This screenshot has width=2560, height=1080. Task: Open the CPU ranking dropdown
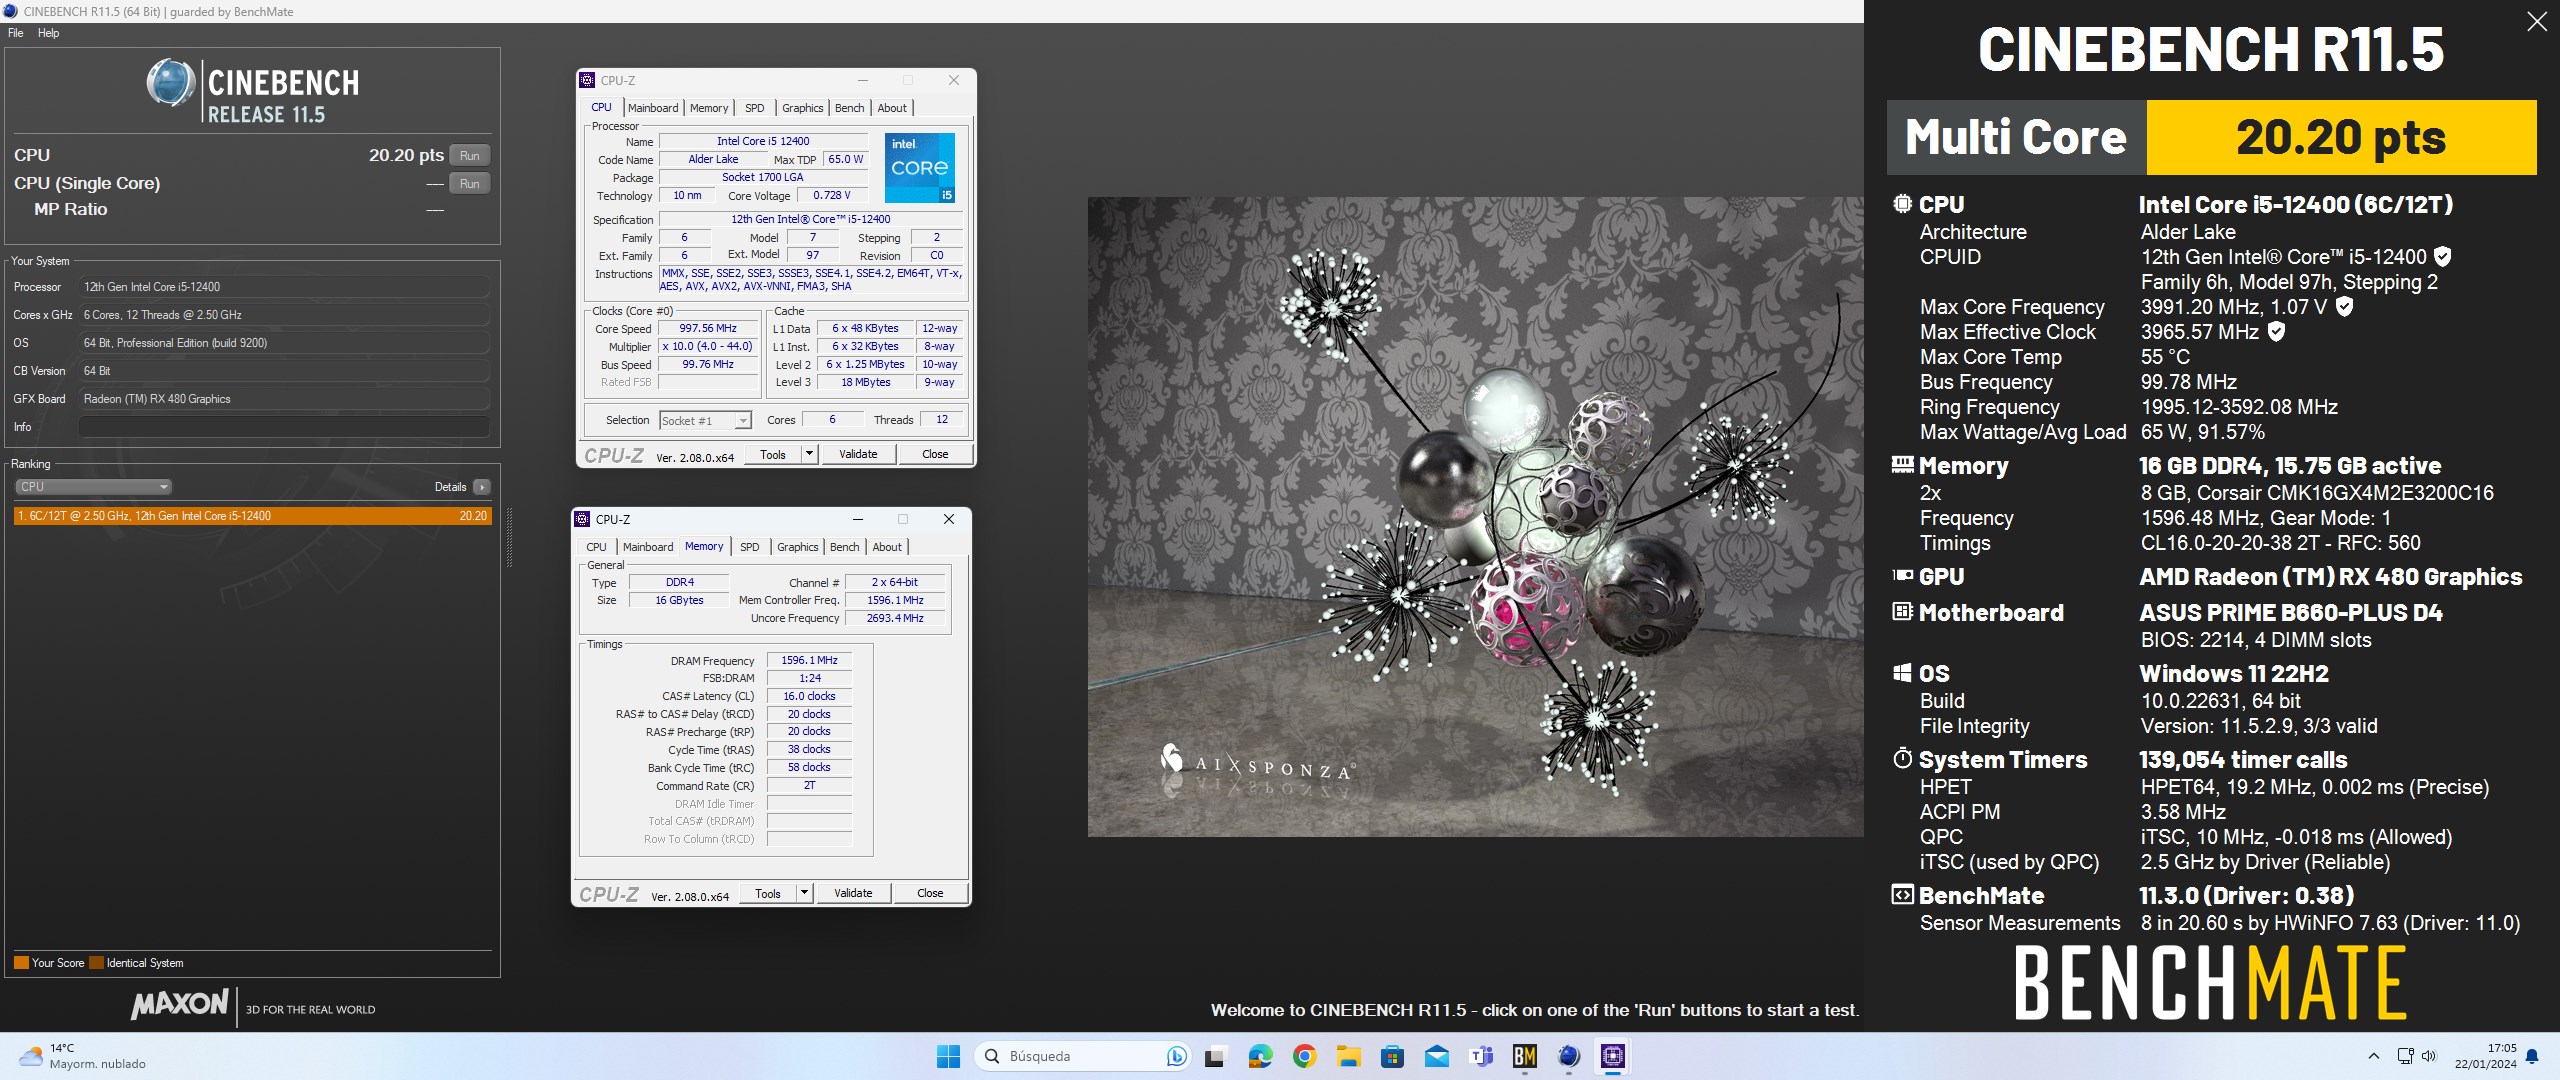[93, 487]
